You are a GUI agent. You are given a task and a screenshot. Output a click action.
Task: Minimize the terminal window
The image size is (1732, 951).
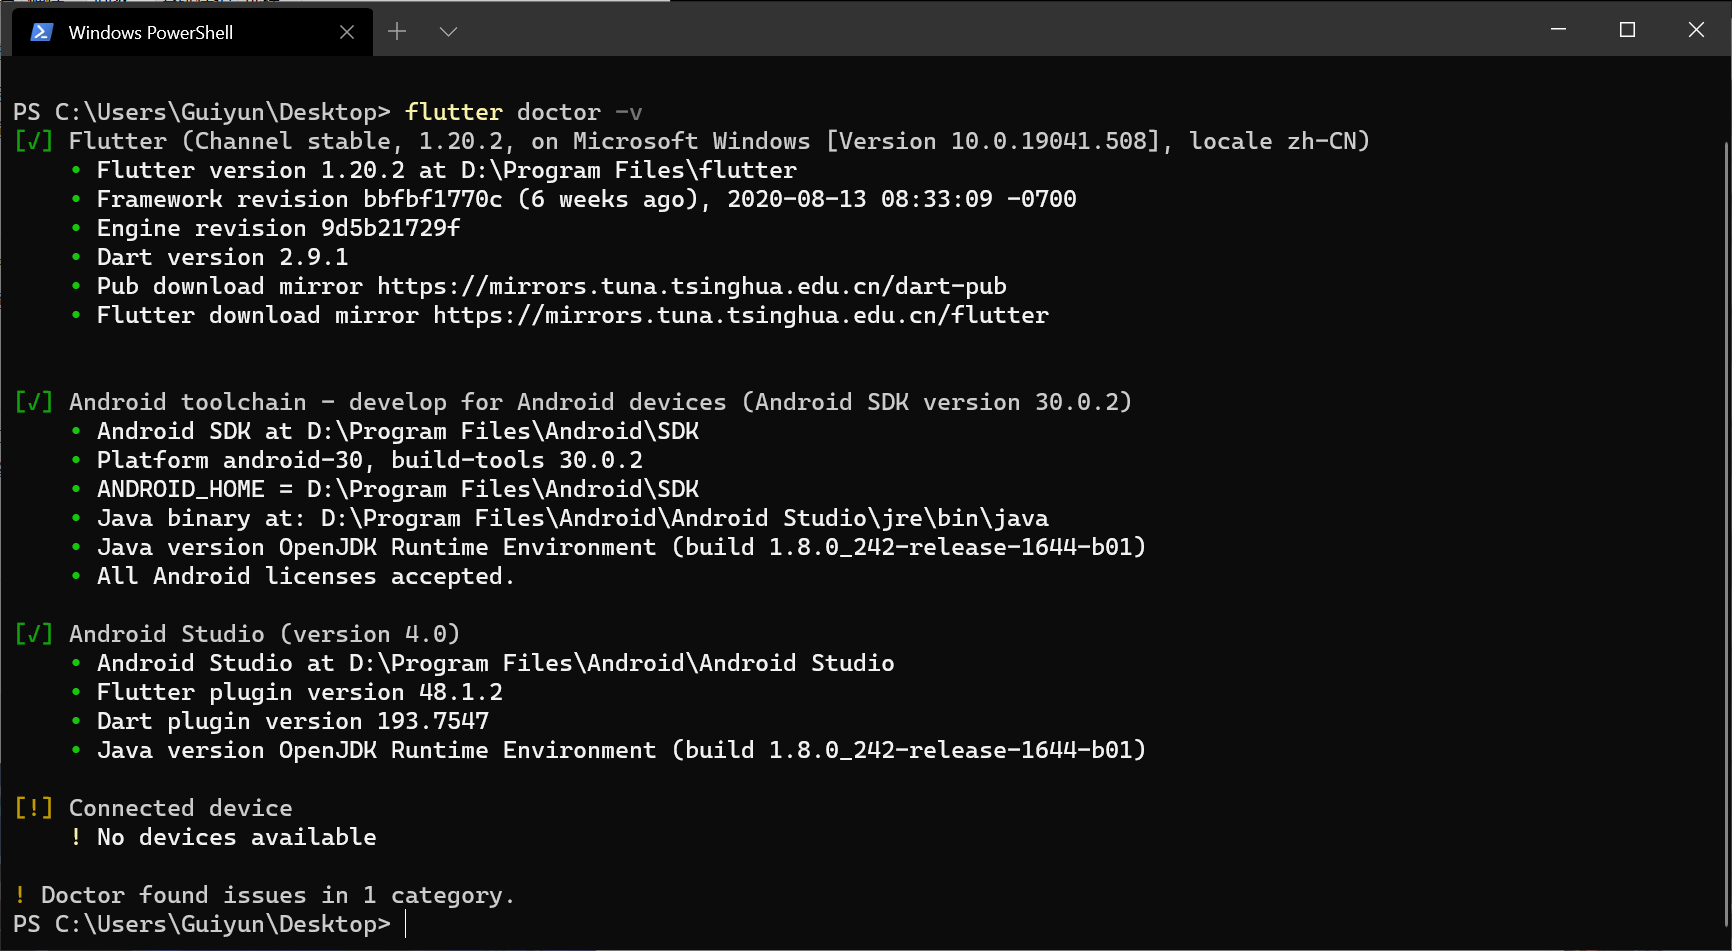[1558, 30]
